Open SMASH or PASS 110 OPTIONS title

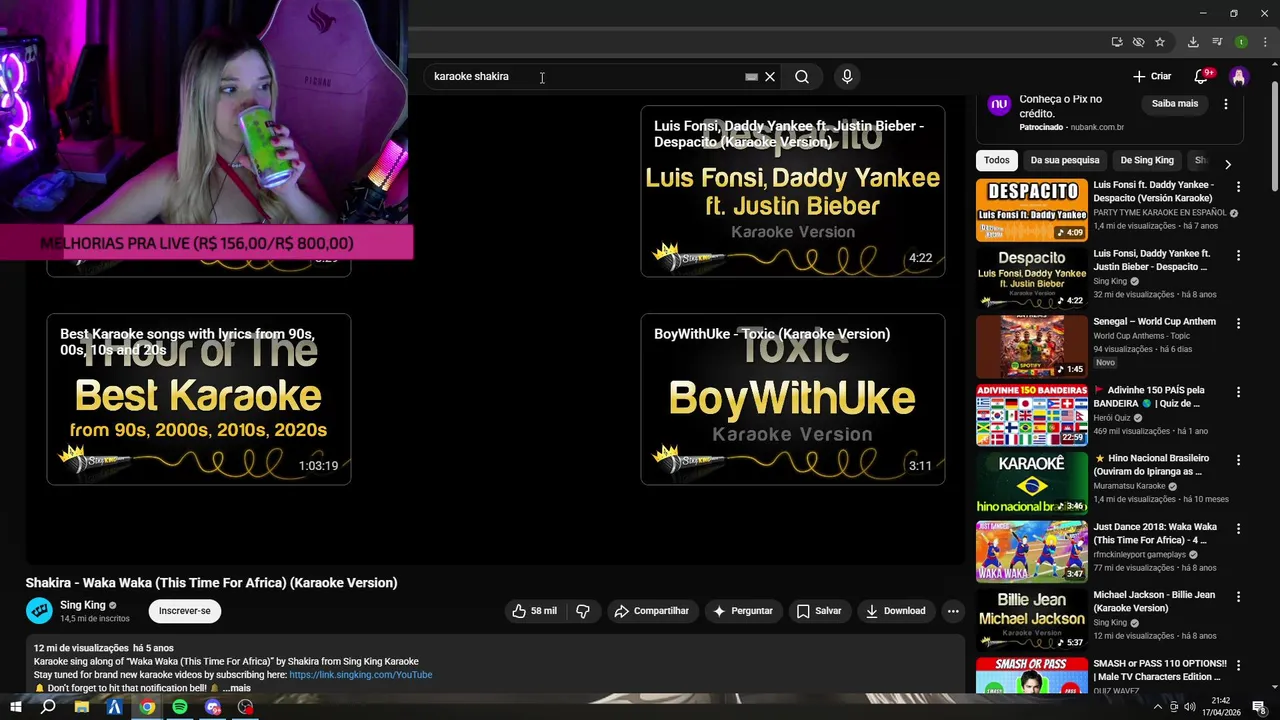(x=1160, y=670)
